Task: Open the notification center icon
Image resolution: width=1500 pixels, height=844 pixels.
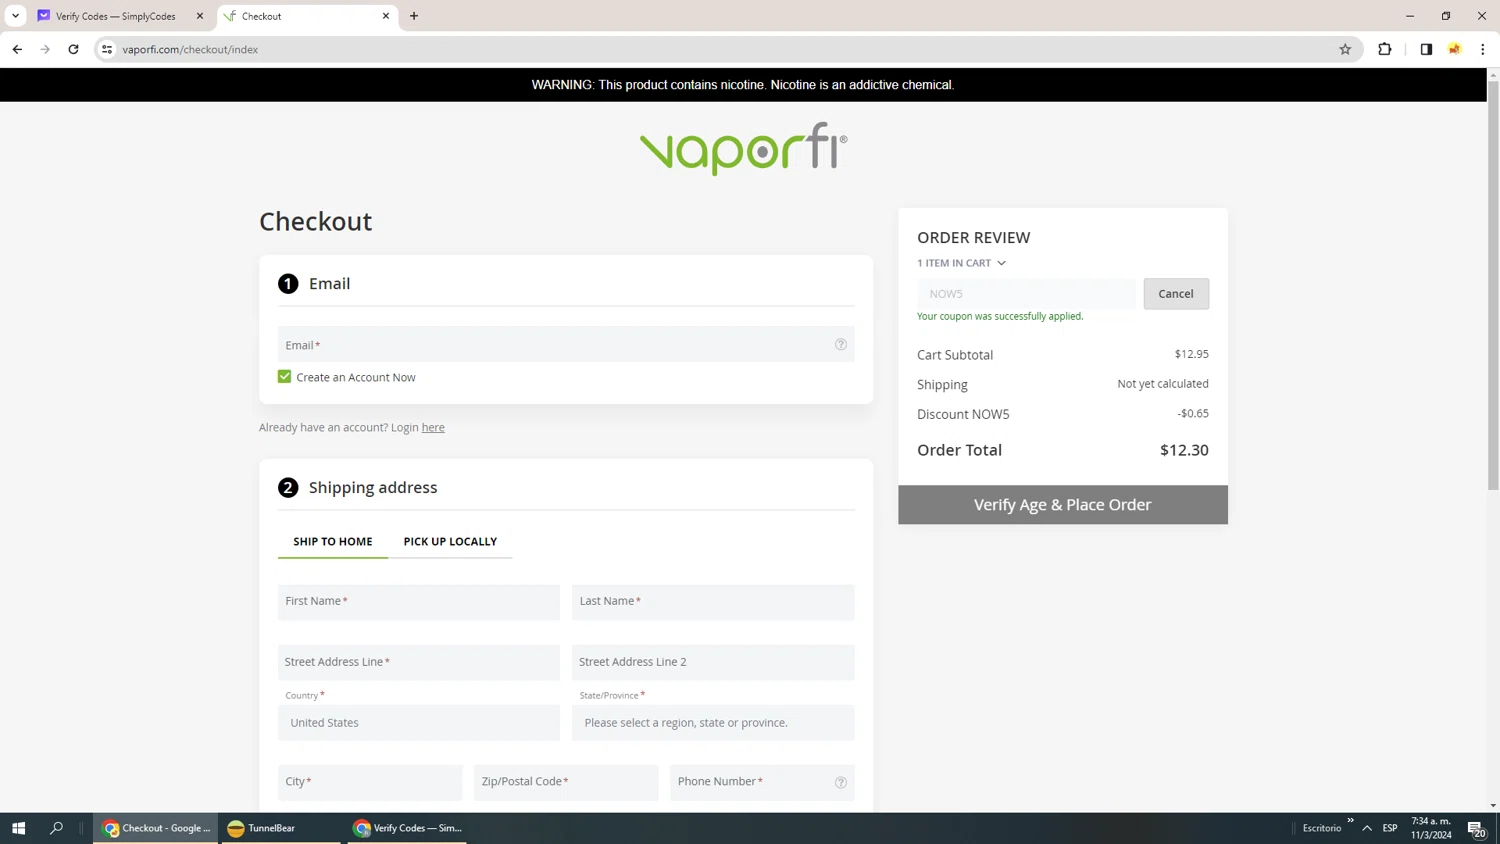Action: (x=1476, y=828)
